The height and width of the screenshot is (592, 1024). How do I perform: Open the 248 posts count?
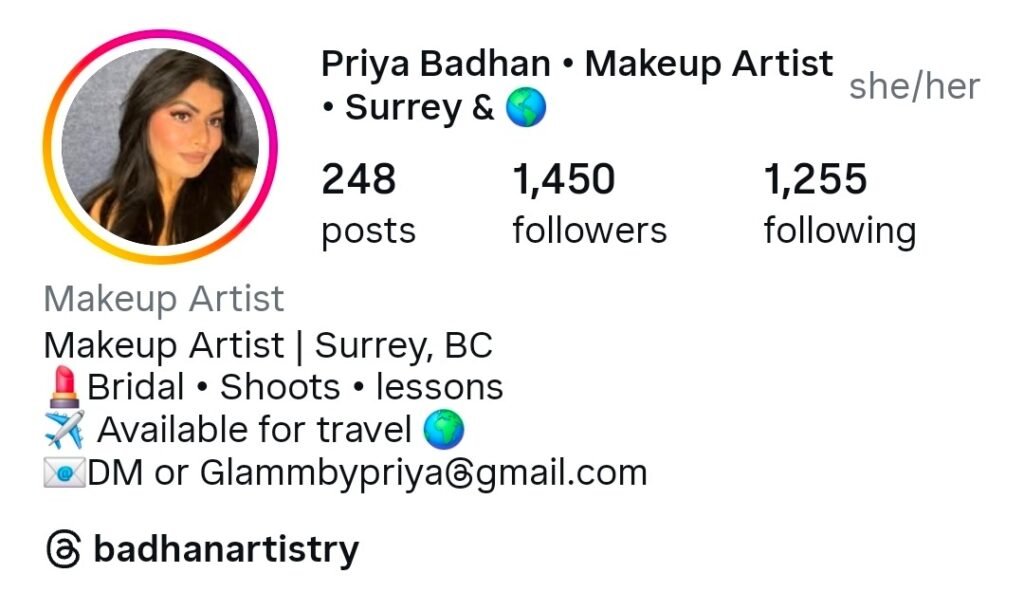coord(368,204)
